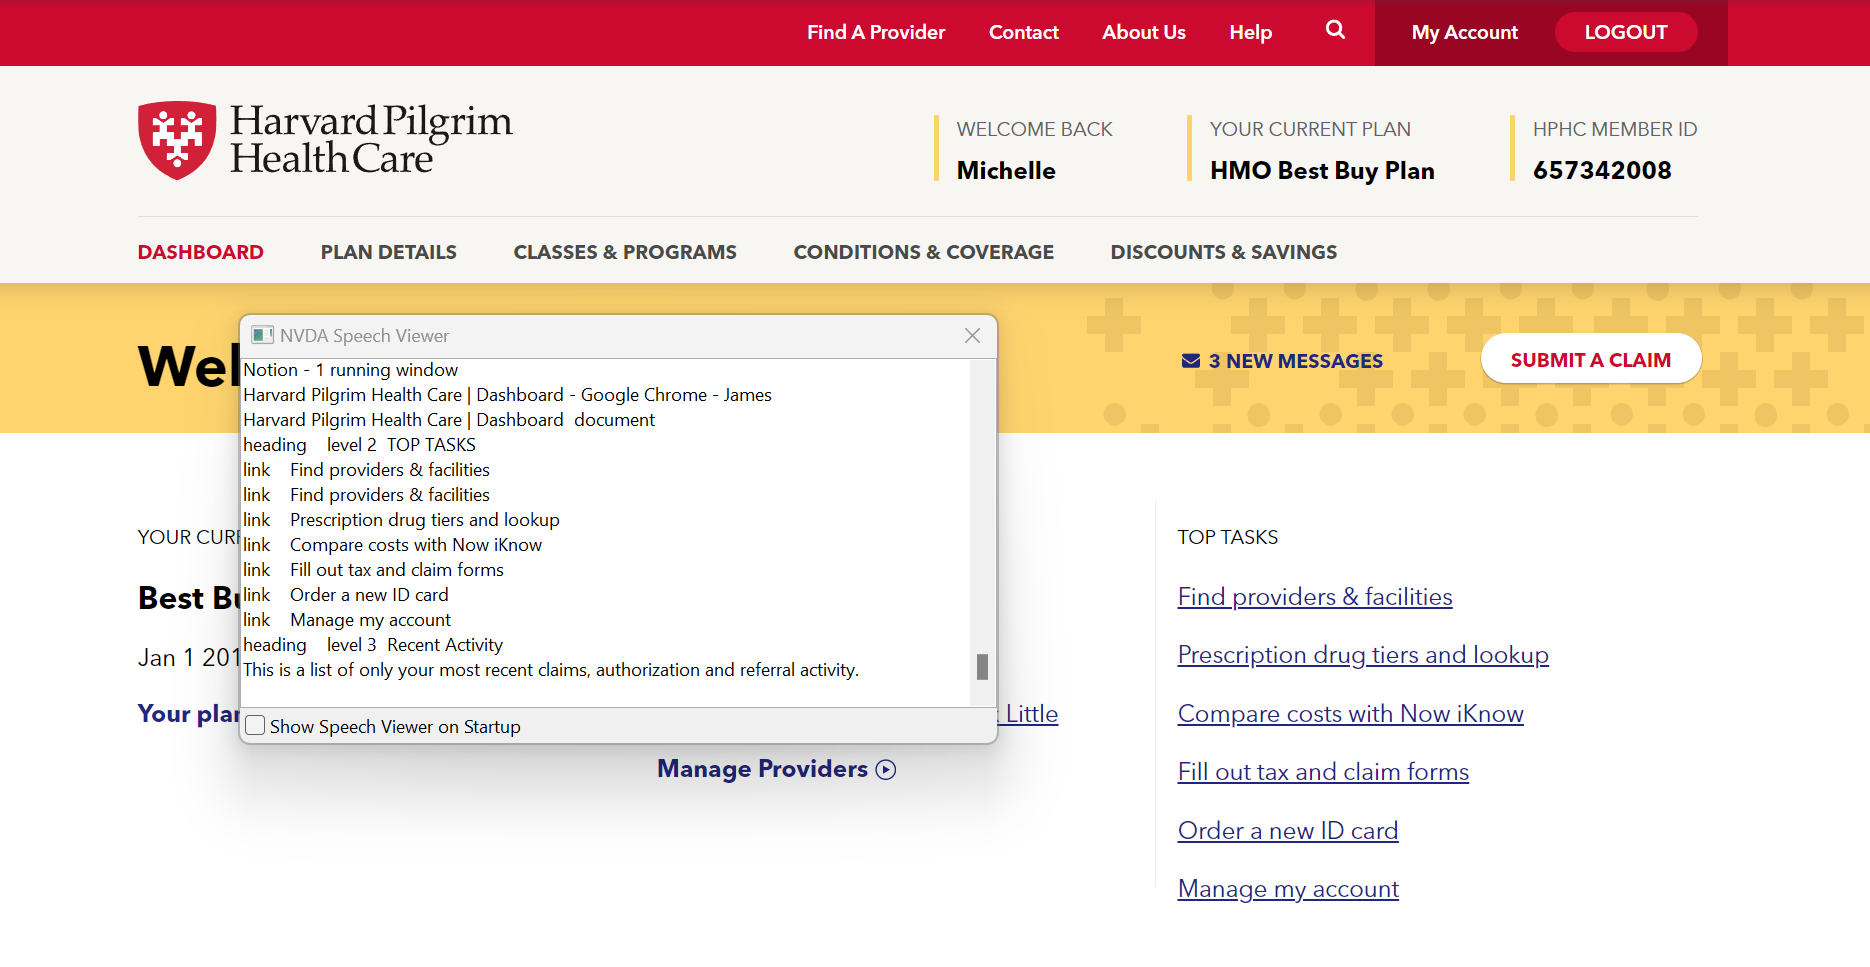
Task: Open Conditions & Coverage navigation item
Action: pyautogui.click(x=924, y=252)
